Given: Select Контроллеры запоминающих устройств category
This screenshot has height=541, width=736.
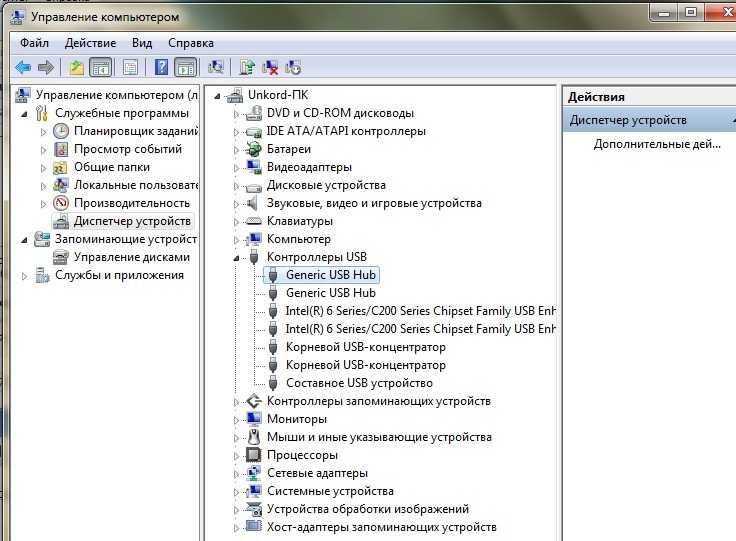Looking at the screenshot, I should point(379,401).
